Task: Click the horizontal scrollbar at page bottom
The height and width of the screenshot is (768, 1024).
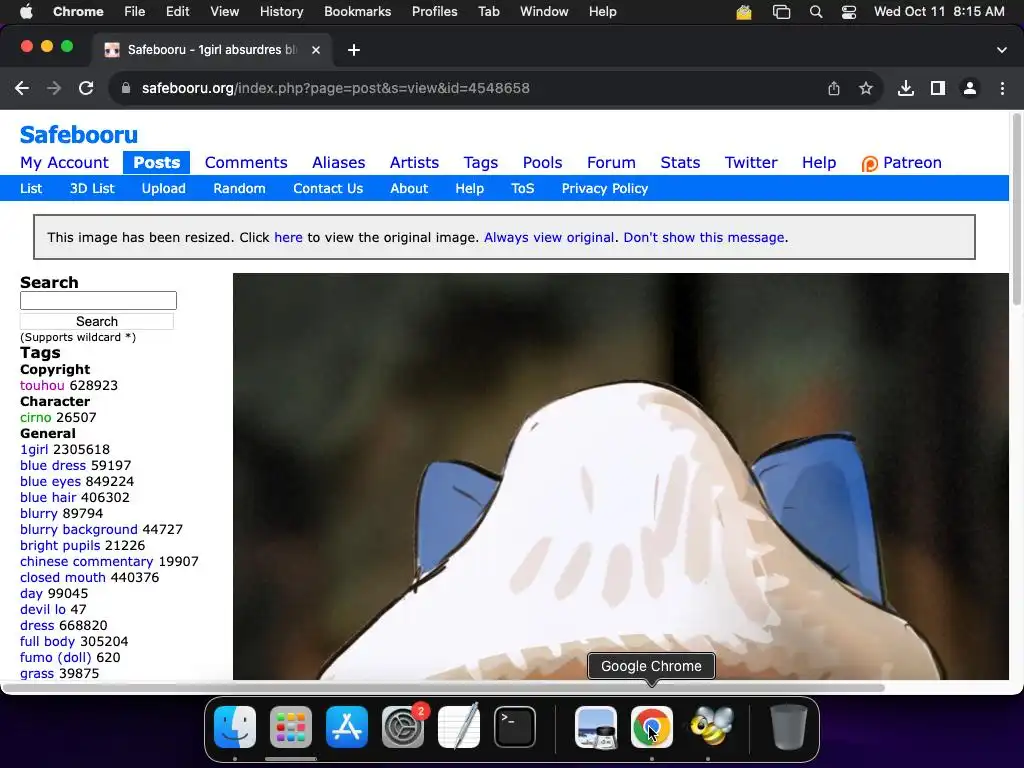Action: (443, 688)
